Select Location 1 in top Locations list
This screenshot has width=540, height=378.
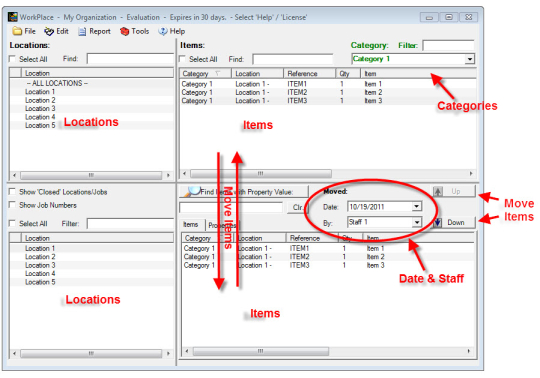click(92, 92)
